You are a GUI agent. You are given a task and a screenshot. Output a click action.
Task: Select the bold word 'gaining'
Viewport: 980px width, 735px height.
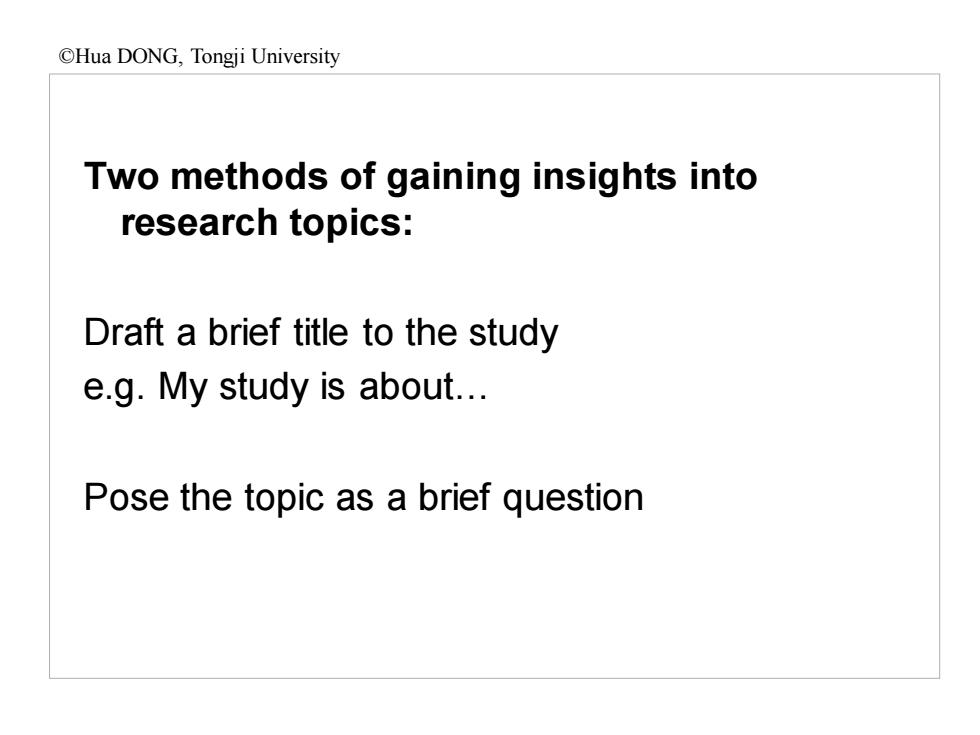pos(453,179)
